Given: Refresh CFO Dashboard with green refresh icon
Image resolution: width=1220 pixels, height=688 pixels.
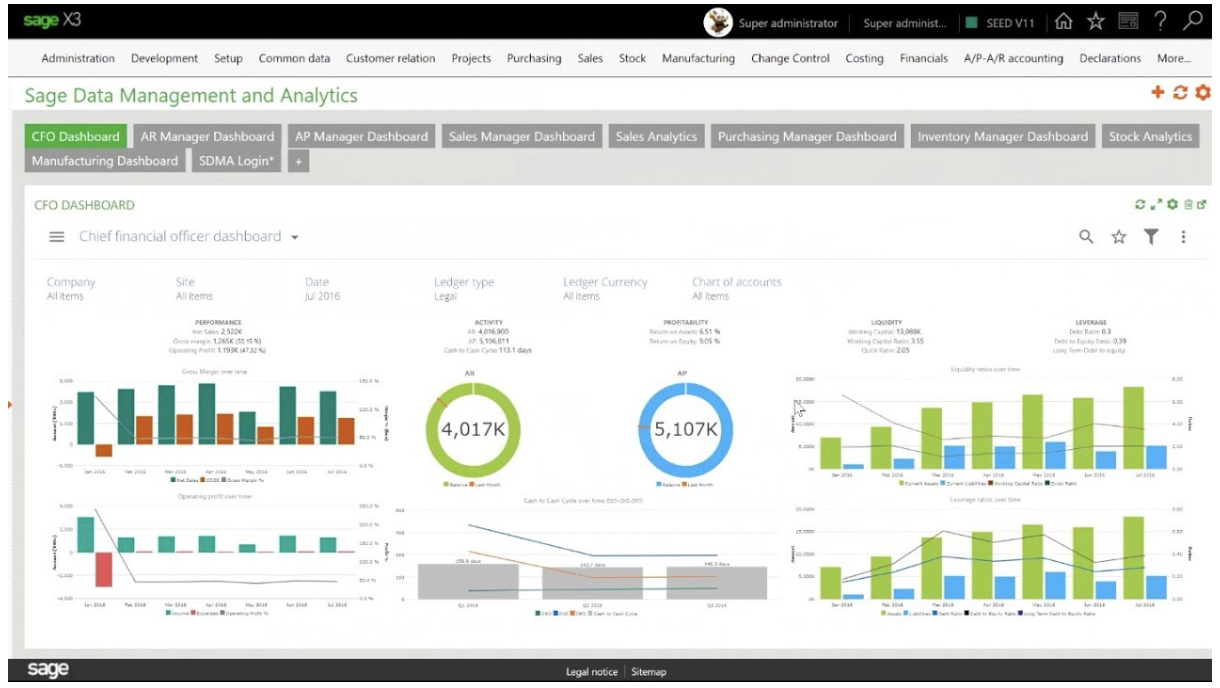Looking at the screenshot, I should click(x=1140, y=205).
